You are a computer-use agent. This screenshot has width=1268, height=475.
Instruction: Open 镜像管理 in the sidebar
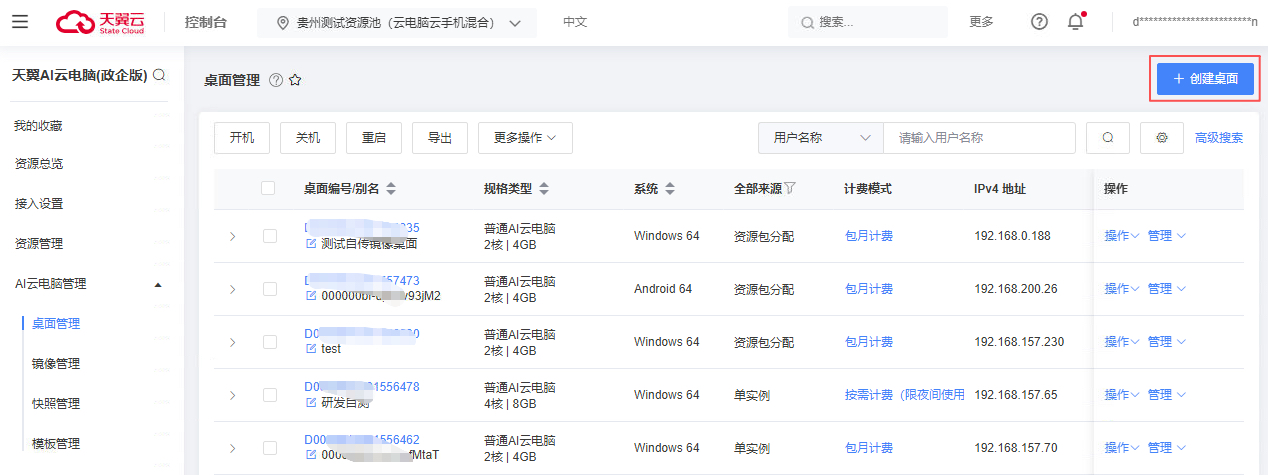point(56,364)
